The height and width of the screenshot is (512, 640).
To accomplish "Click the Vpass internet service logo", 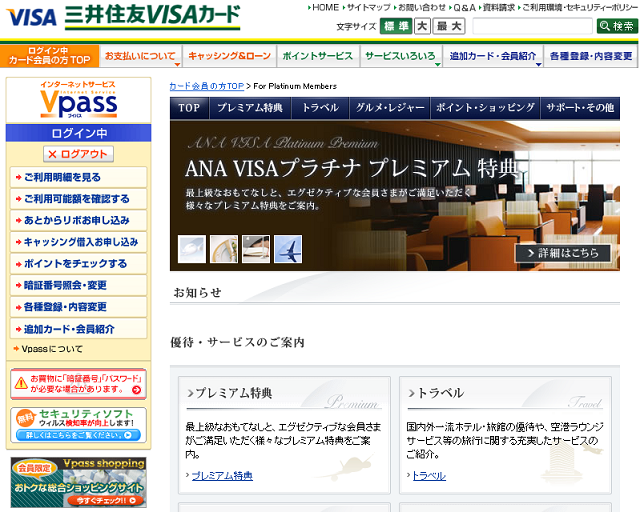I will tap(78, 100).
